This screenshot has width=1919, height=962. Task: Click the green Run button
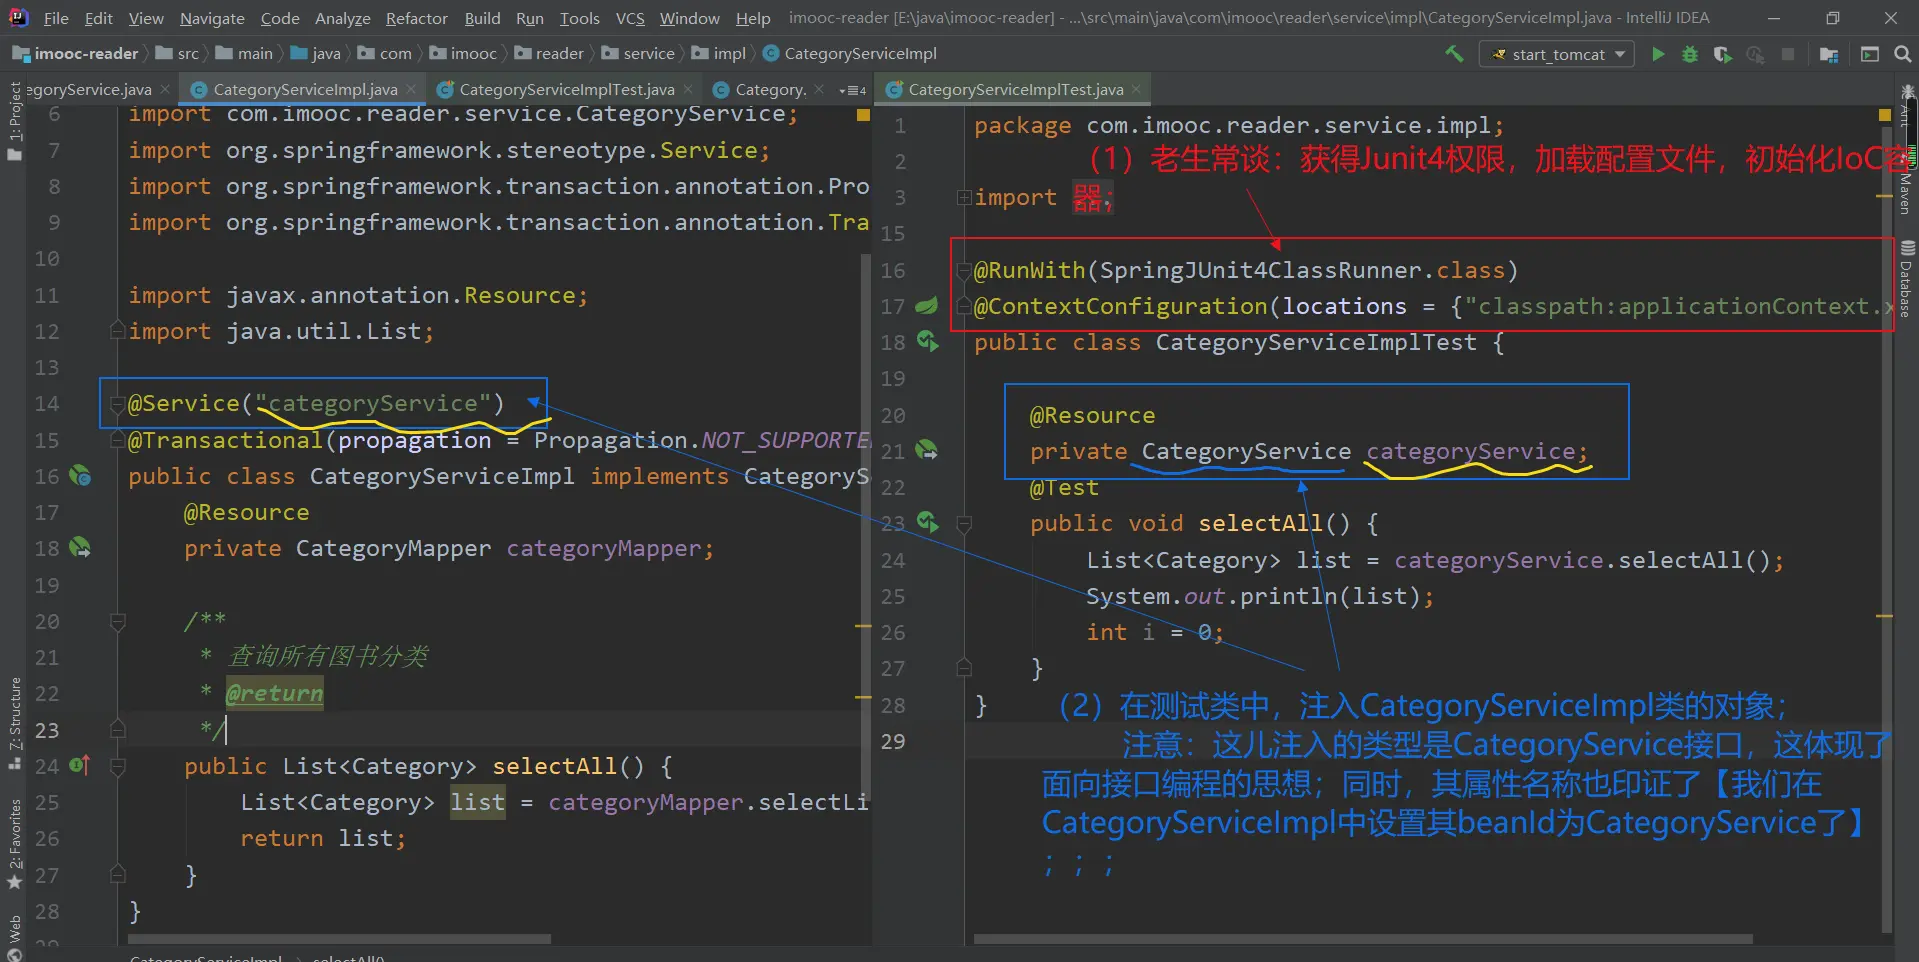(x=1658, y=54)
